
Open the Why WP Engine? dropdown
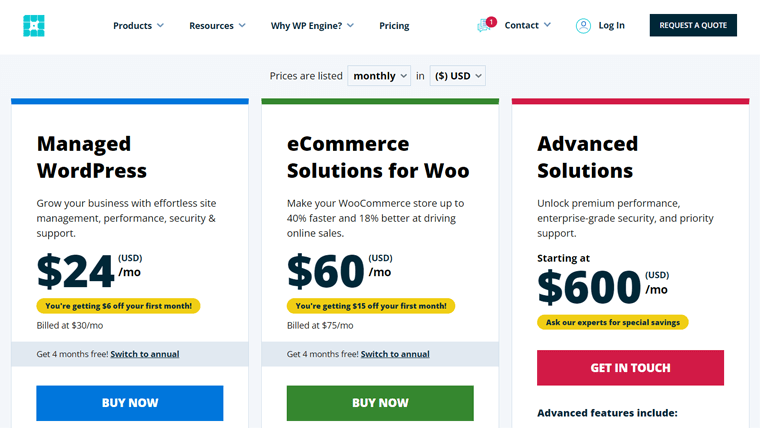(312, 26)
